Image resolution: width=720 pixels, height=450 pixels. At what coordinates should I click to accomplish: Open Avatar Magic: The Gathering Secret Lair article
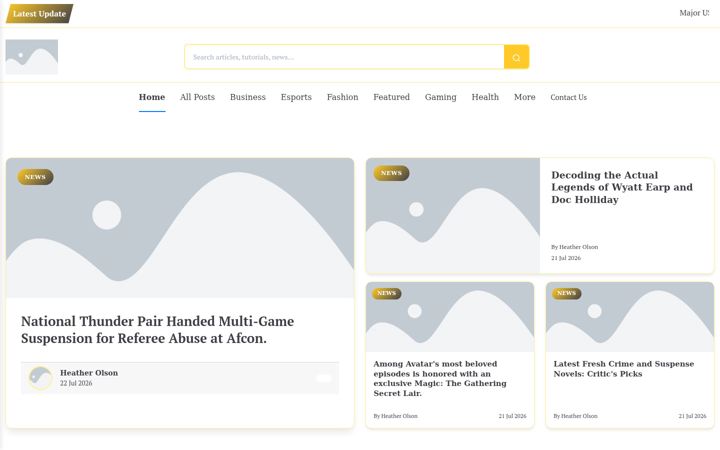pos(440,378)
